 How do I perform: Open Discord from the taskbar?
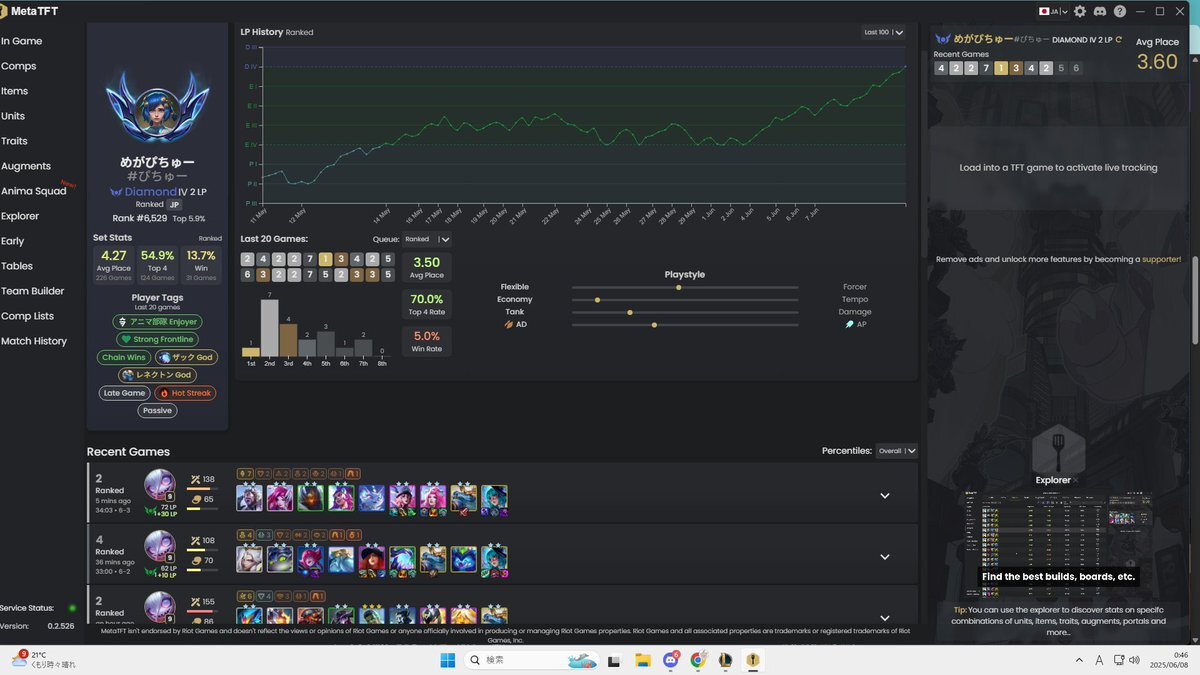[x=671, y=660]
